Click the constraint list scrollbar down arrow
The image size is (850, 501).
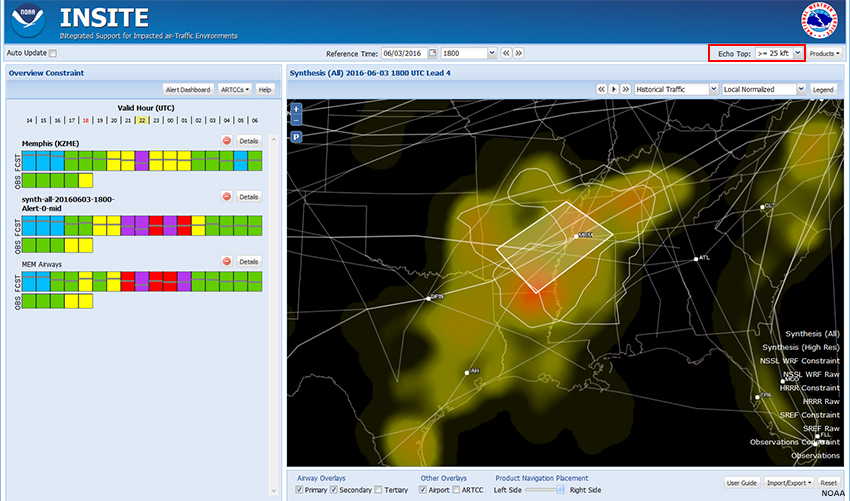click(274, 491)
